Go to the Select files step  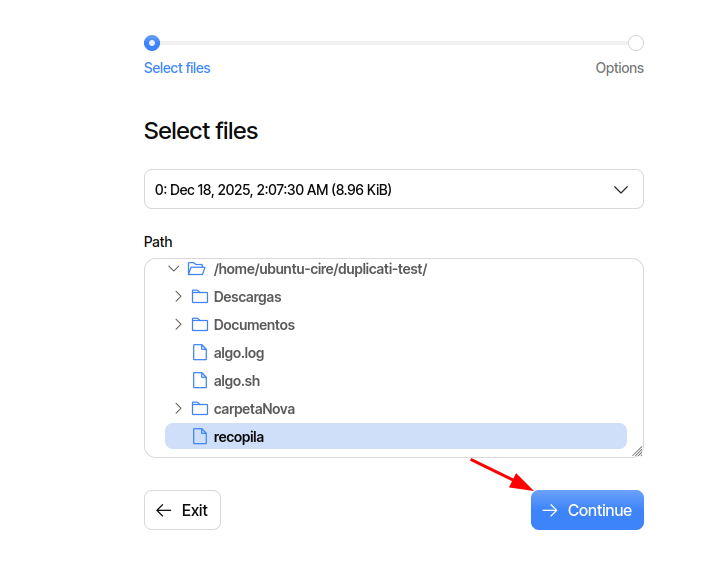pyautogui.click(x=177, y=68)
